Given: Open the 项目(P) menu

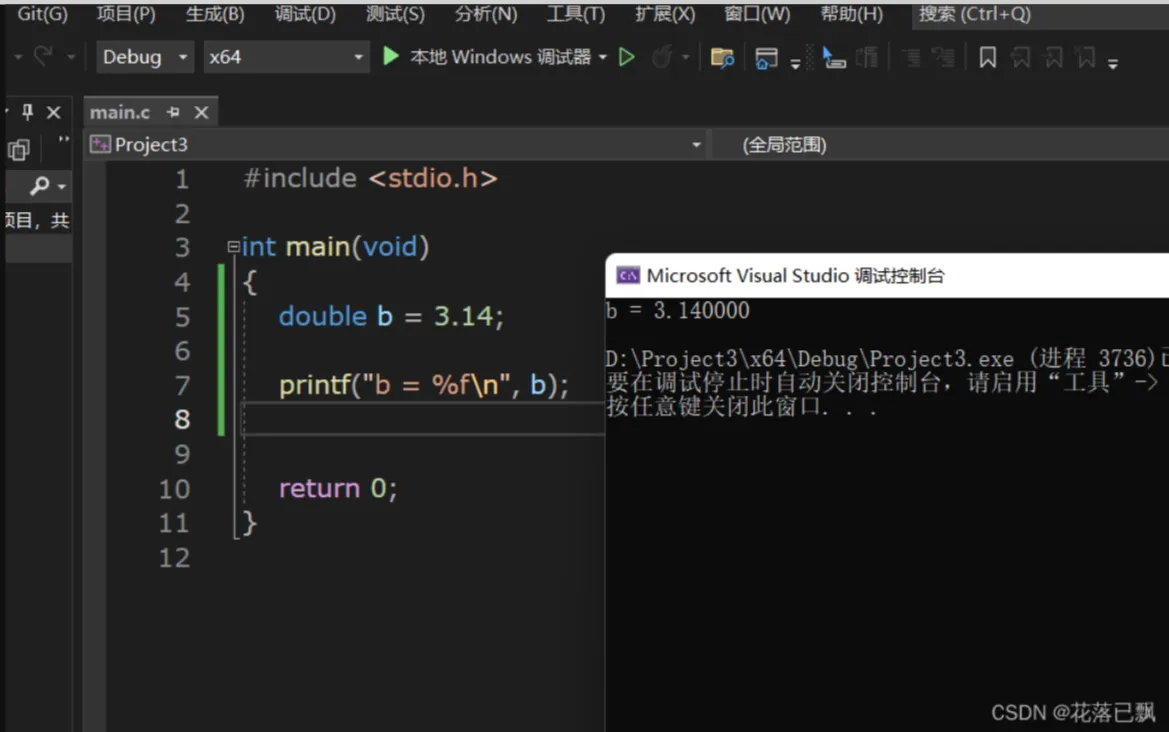Looking at the screenshot, I should tap(126, 13).
